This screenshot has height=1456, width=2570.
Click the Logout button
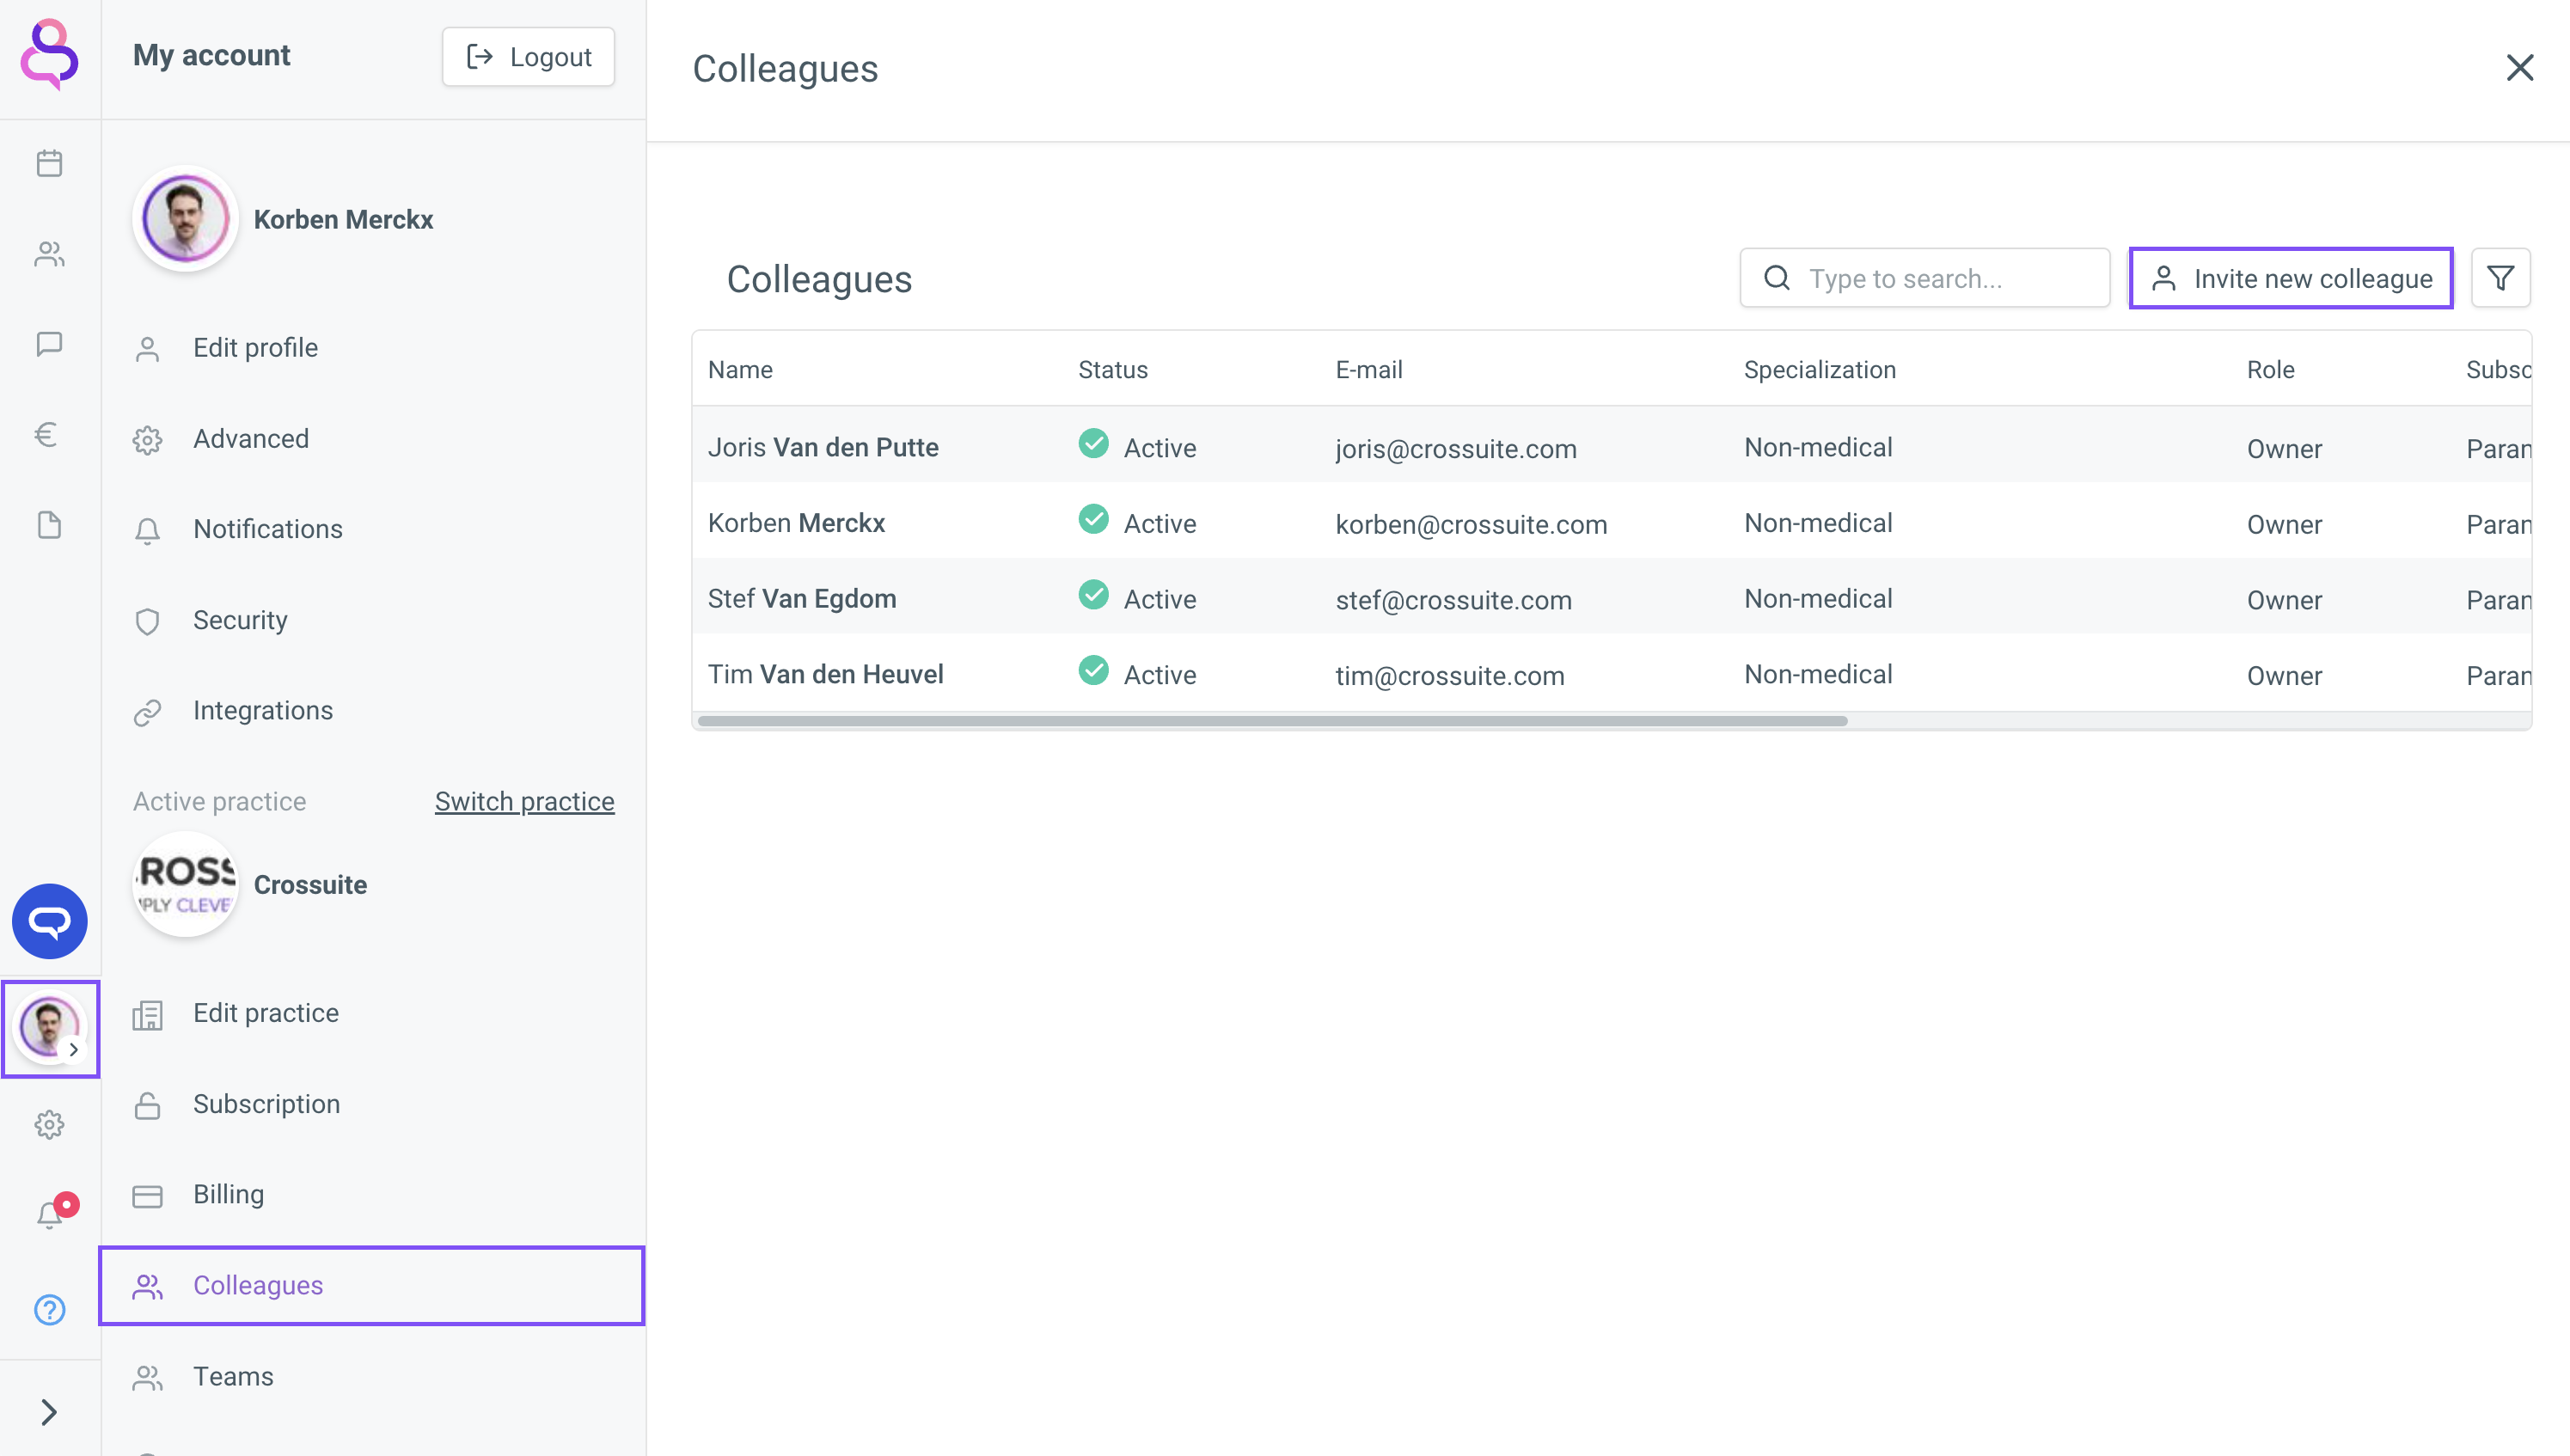[528, 57]
